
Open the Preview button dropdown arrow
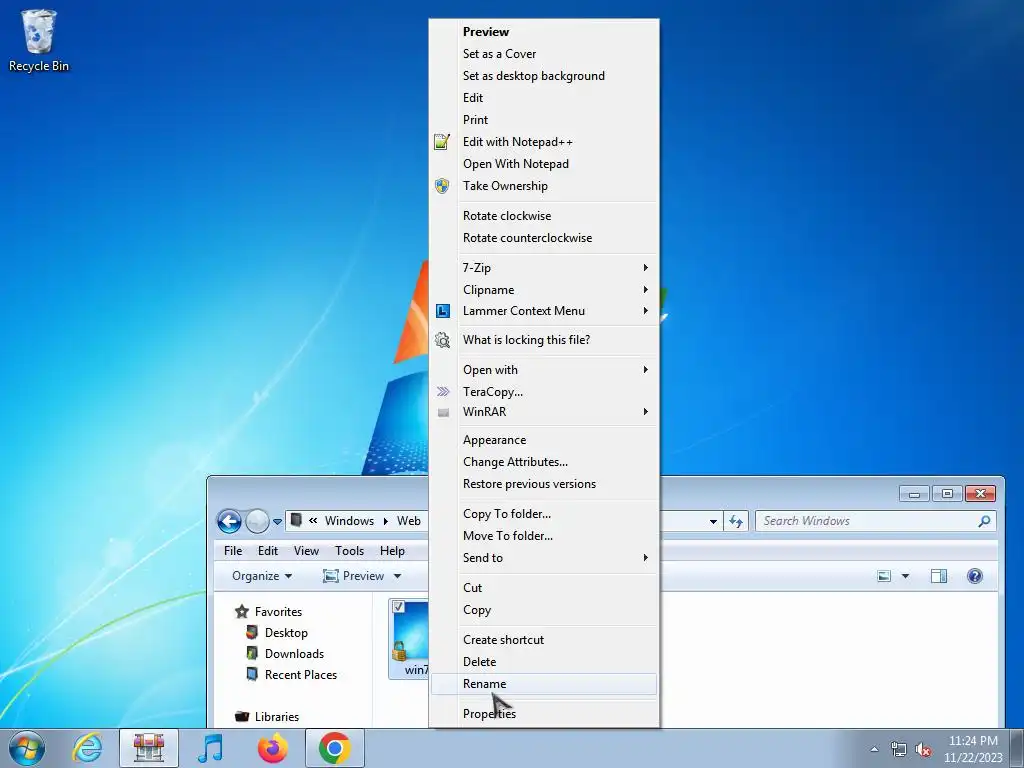(x=397, y=576)
